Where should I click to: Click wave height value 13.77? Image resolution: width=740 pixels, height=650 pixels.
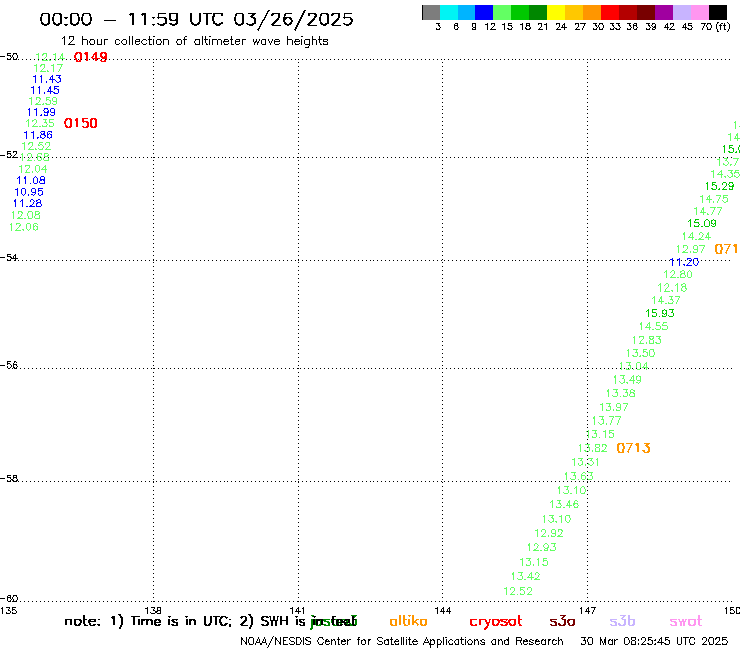(606, 420)
